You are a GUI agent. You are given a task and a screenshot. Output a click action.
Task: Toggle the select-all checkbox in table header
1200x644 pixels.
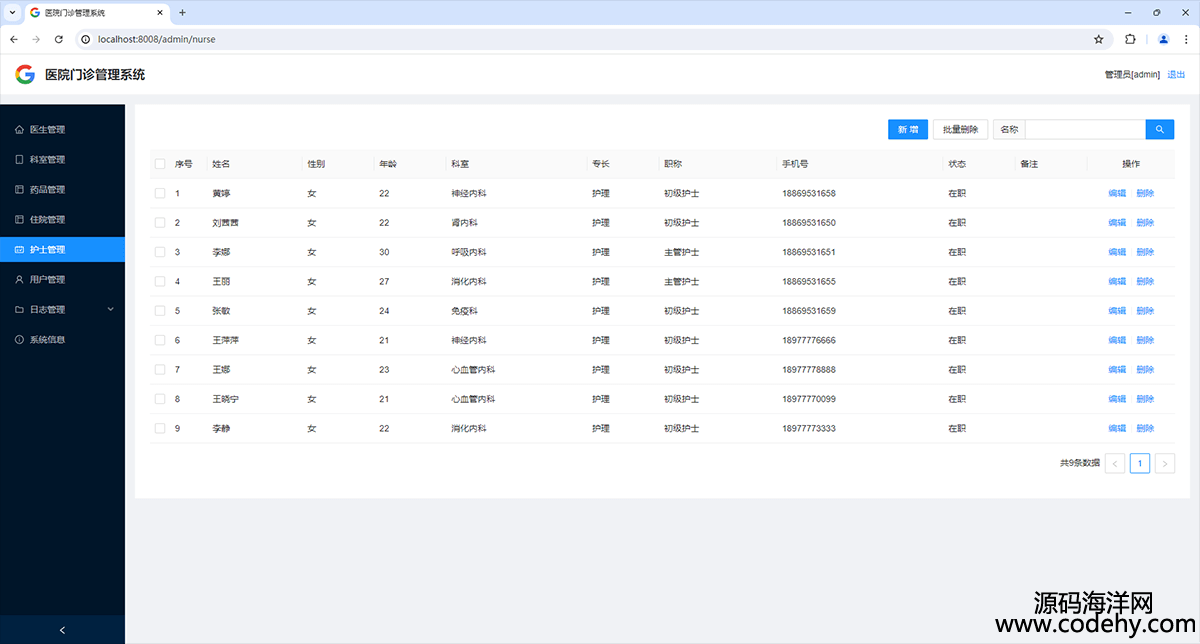(x=160, y=164)
